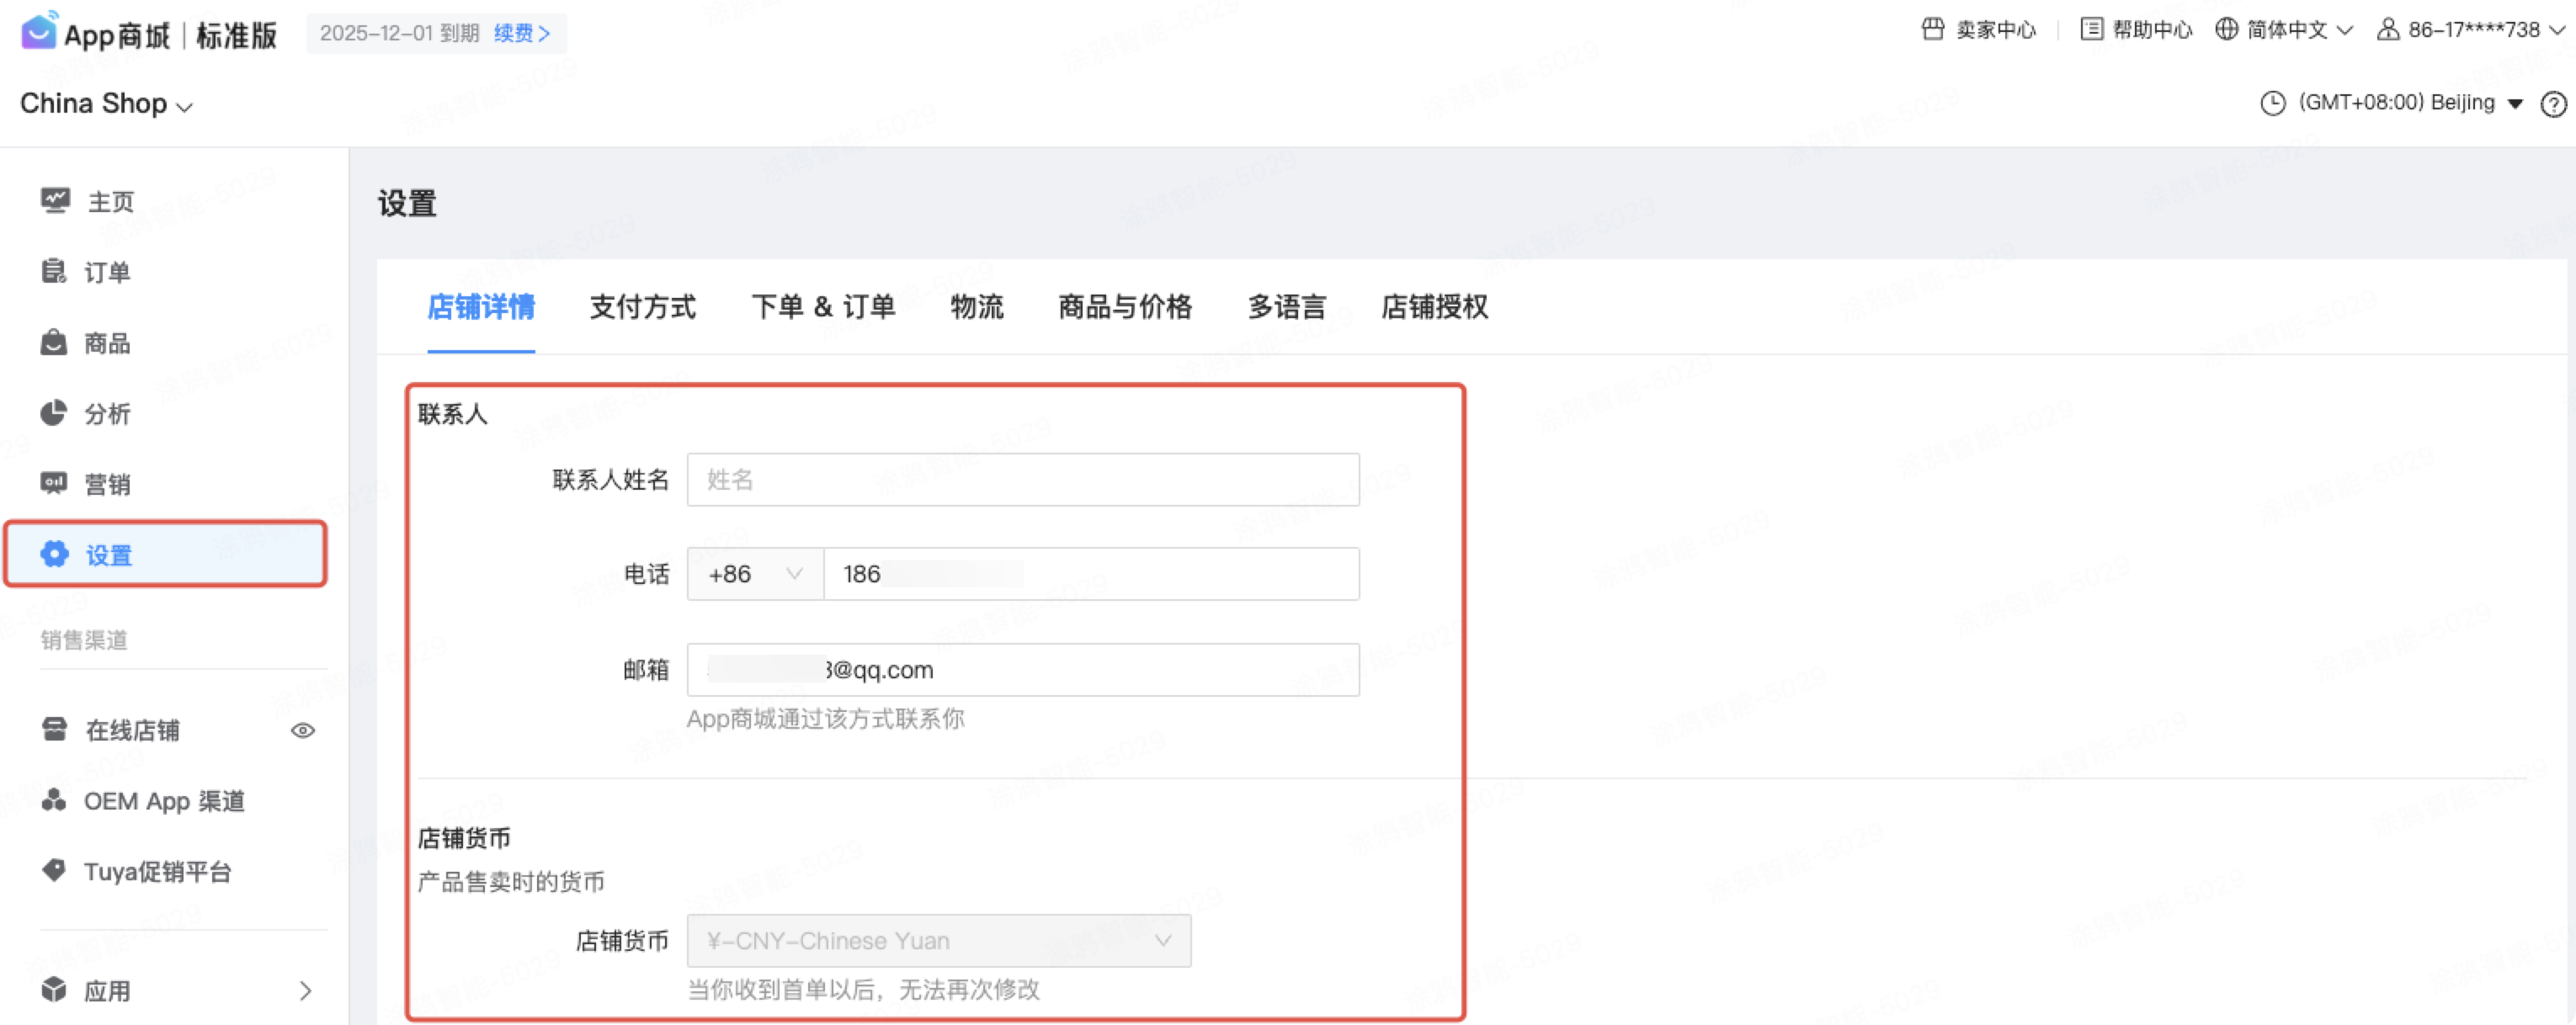Click the 卖家中心 shop icon

coord(1933,29)
